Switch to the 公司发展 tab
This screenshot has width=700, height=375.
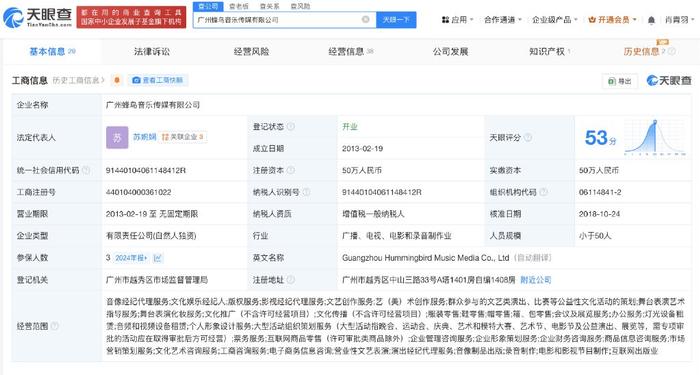tap(450, 51)
